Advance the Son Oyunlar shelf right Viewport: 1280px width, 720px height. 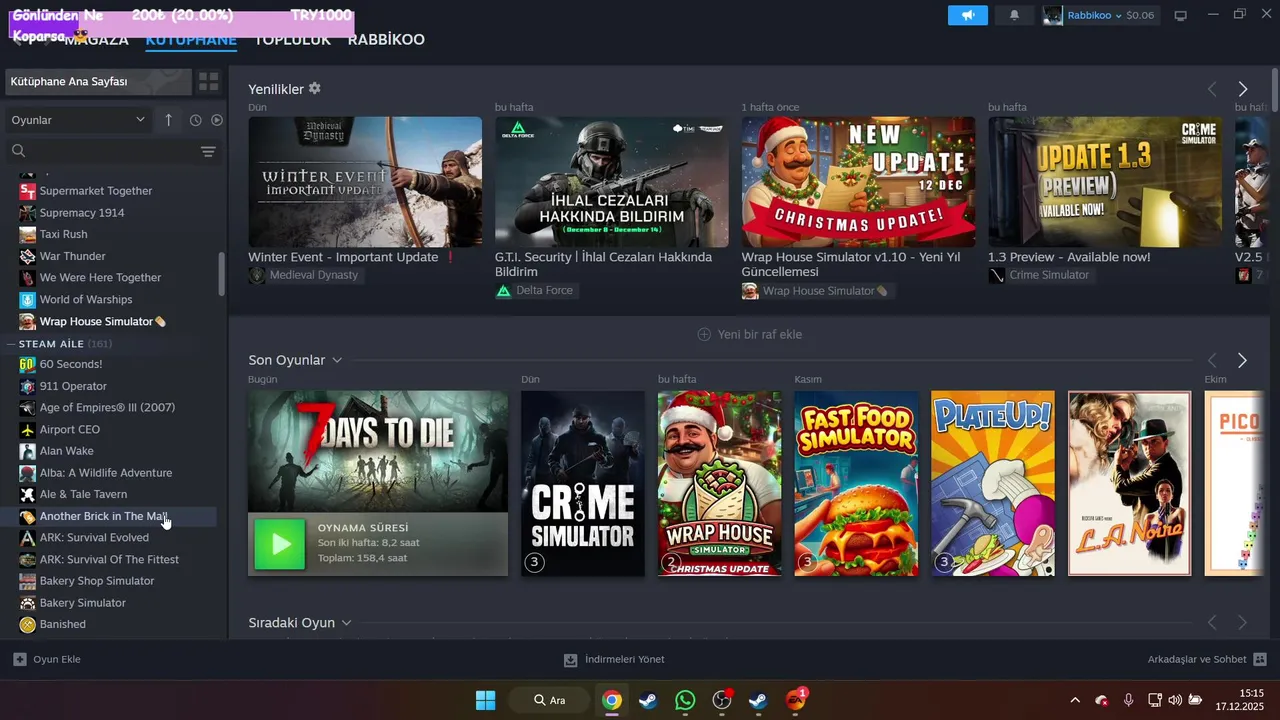[1243, 360]
